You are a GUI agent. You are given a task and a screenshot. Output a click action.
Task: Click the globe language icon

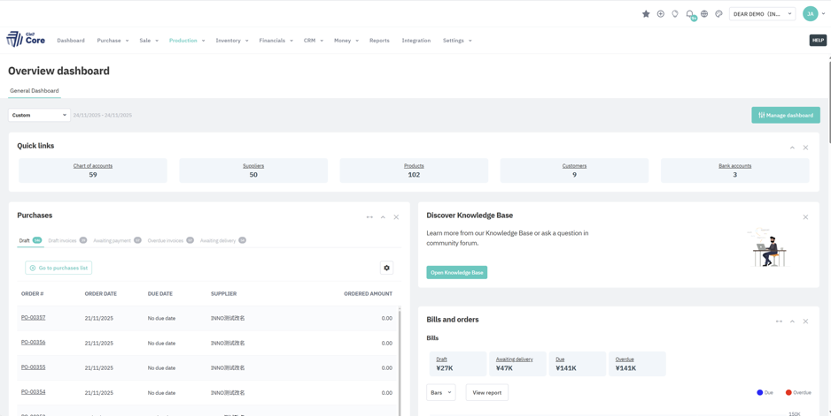(x=704, y=14)
